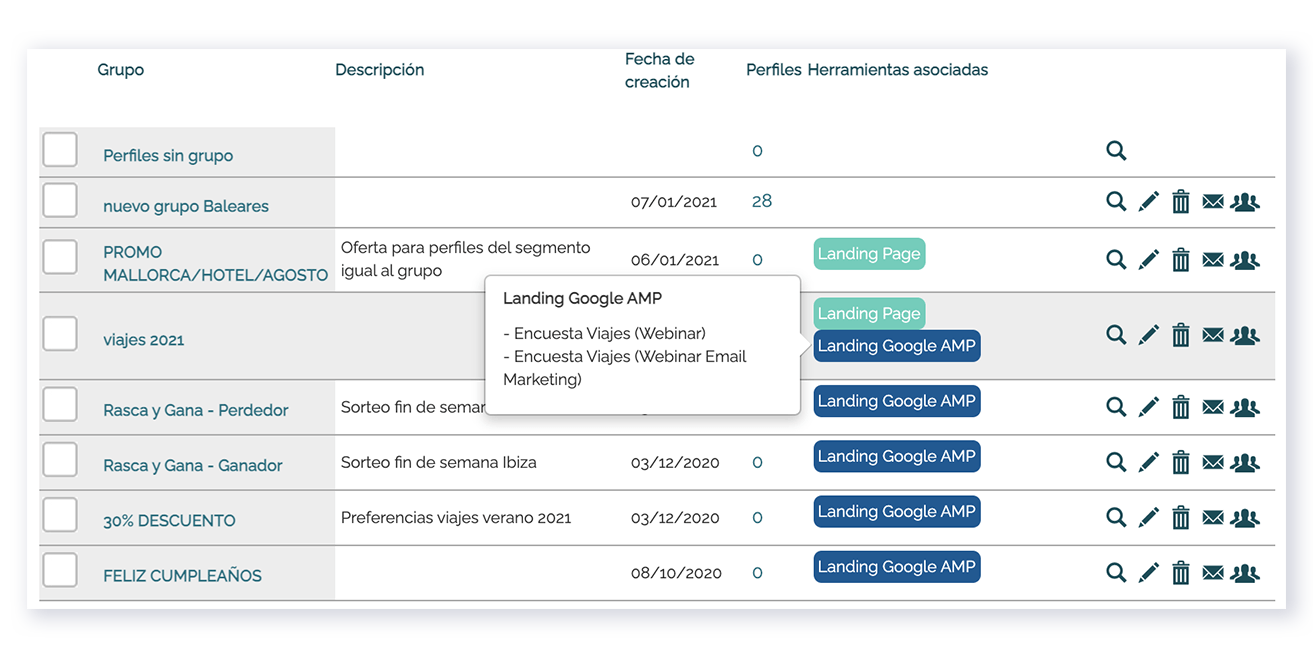Click the Fecha de creación column header
The width and height of the screenshot is (1313, 657).
658,70
